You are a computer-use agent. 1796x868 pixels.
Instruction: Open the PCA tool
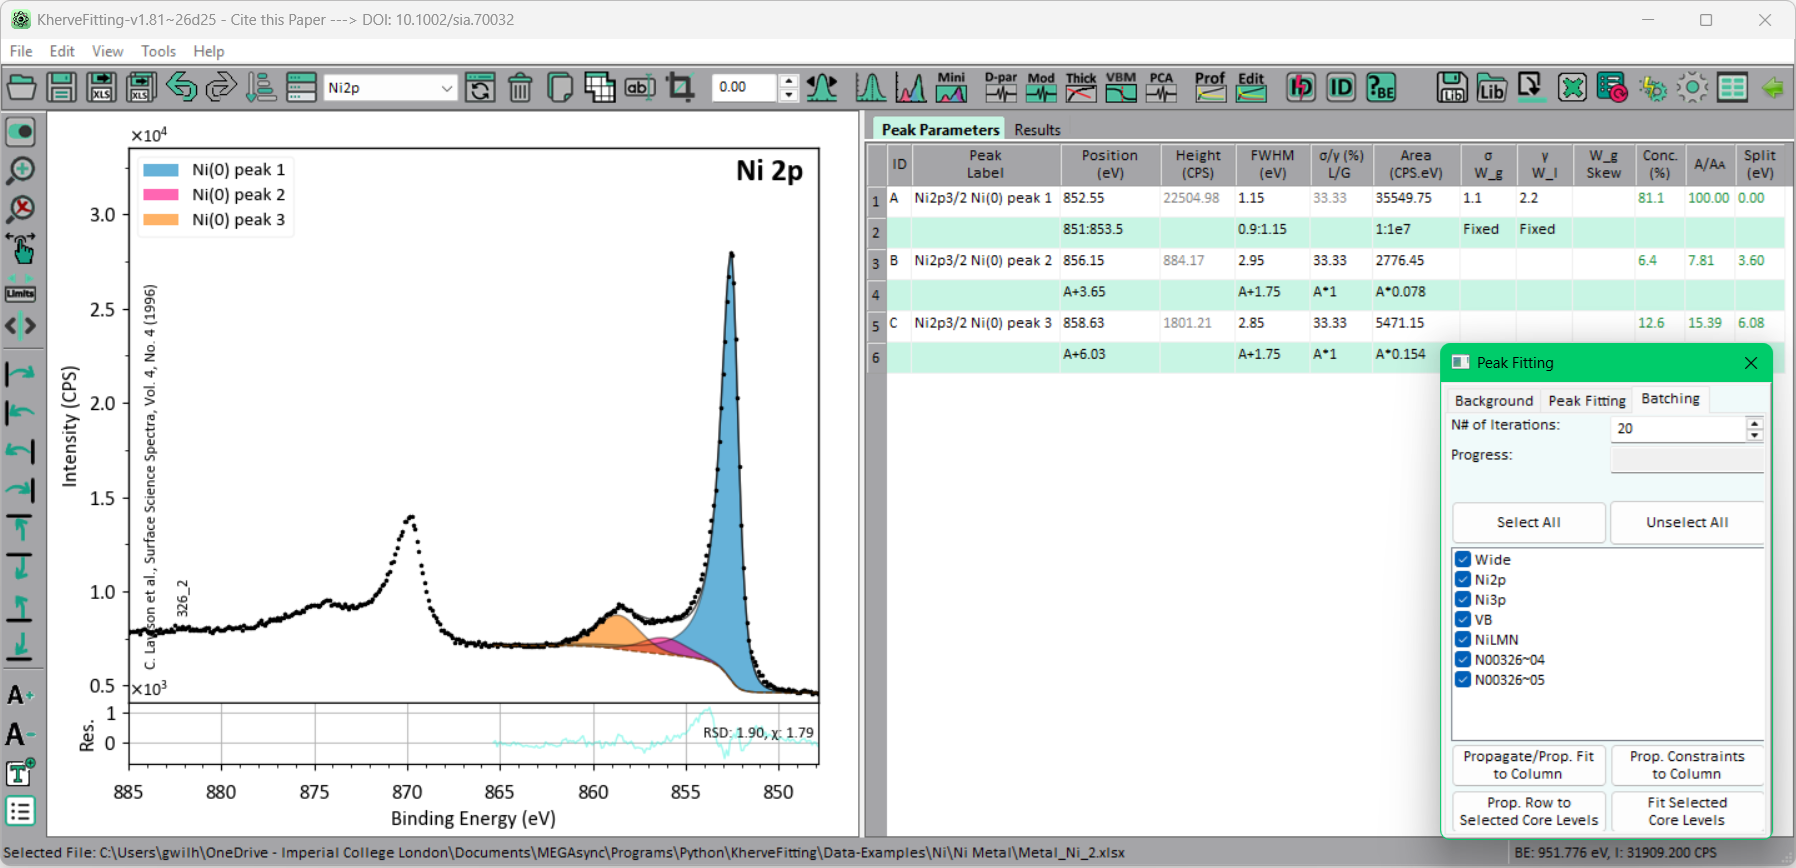coord(1161,88)
